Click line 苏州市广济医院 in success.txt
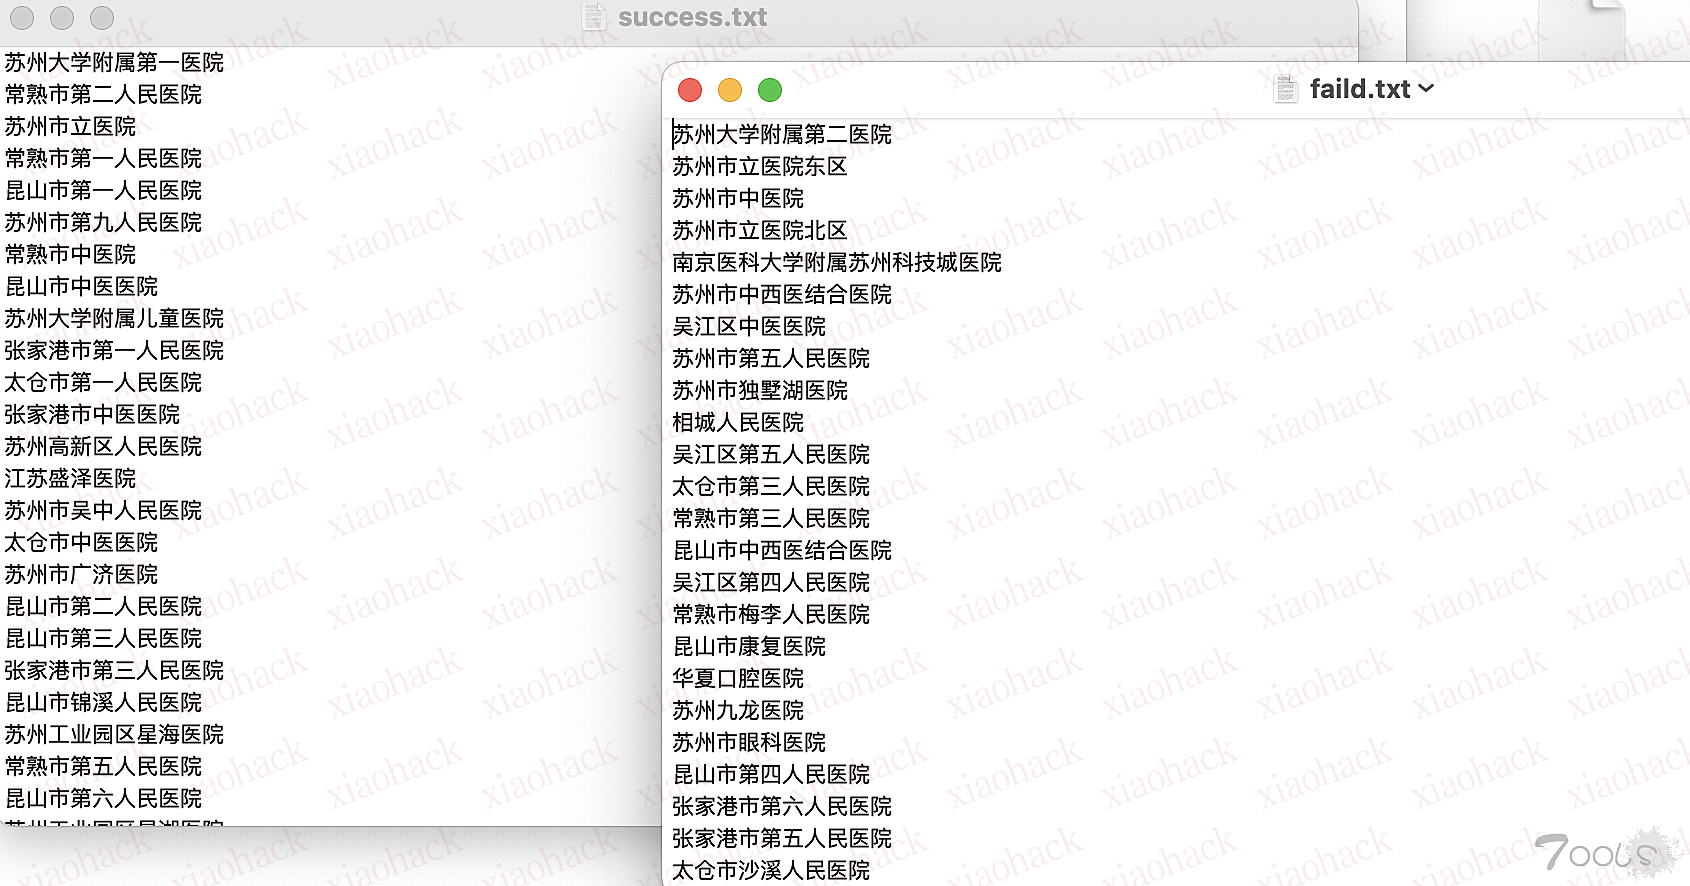This screenshot has height=886, width=1690. 81,574
